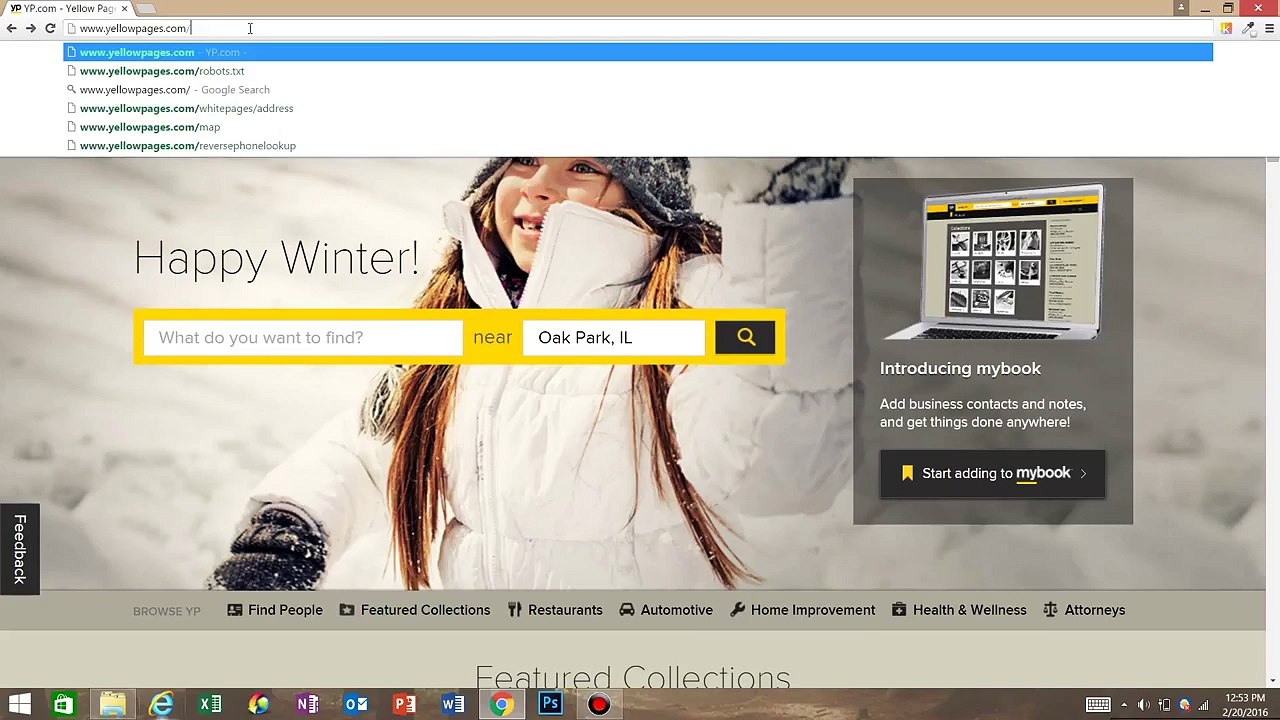Switch to Chrome in the taskbar
The height and width of the screenshot is (720, 1280).
[x=502, y=705]
